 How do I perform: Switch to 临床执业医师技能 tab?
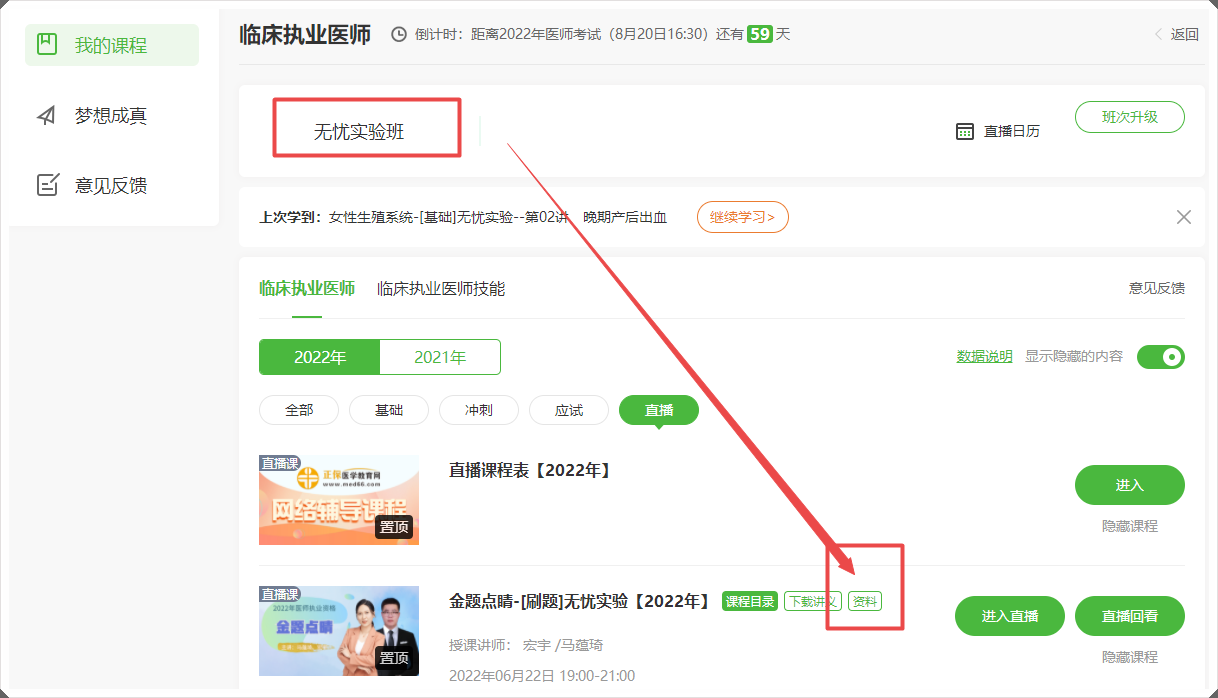[441, 289]
